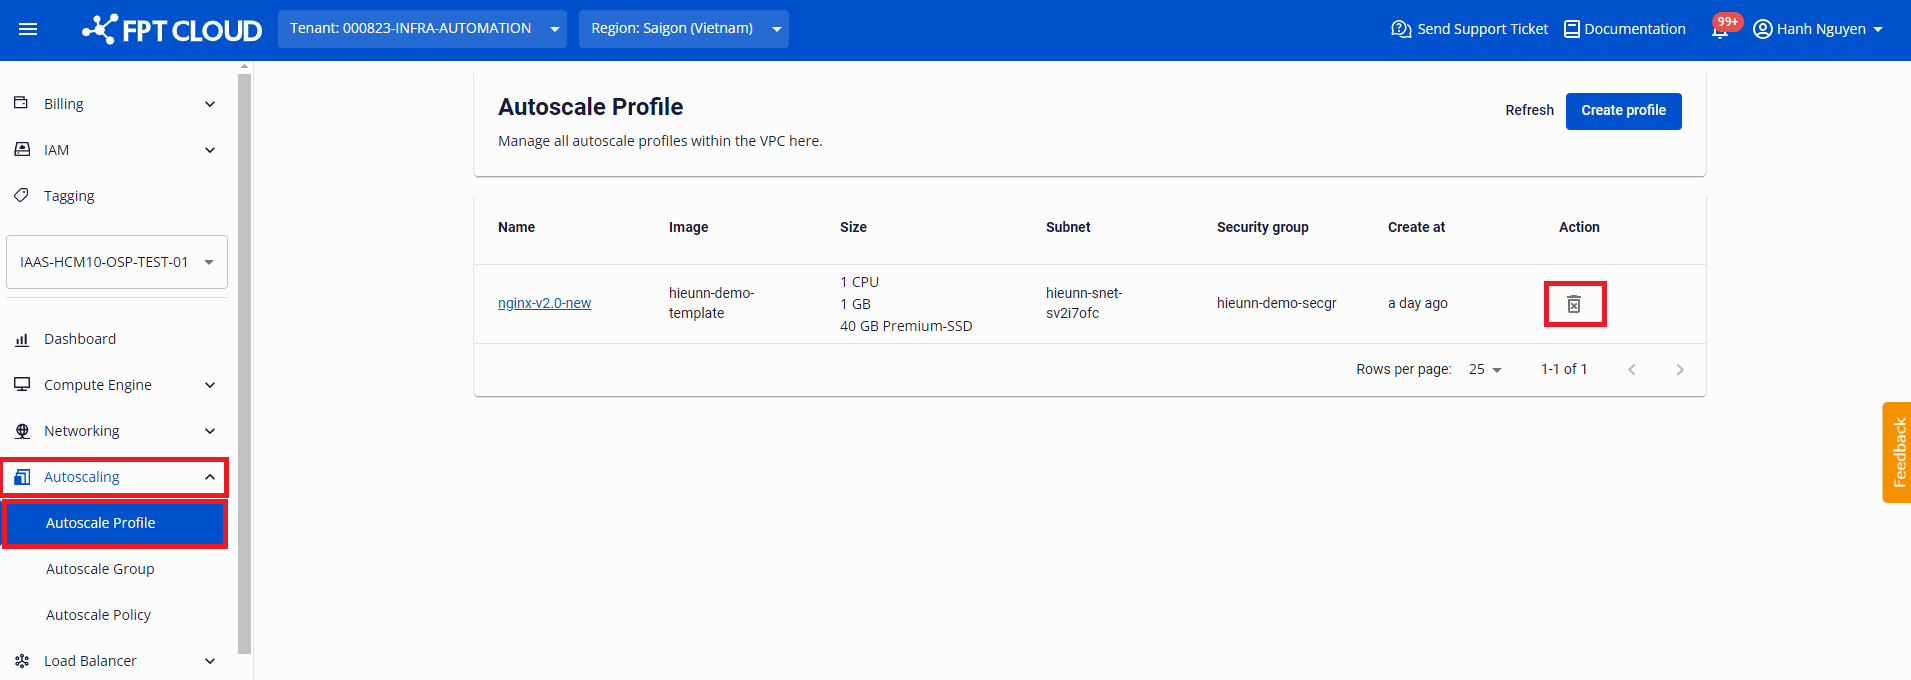Open the IAAS-HCM10-OSP-TEST-01 VPC selector
The width and height of the screenshot is (1911, 680).
117,262
